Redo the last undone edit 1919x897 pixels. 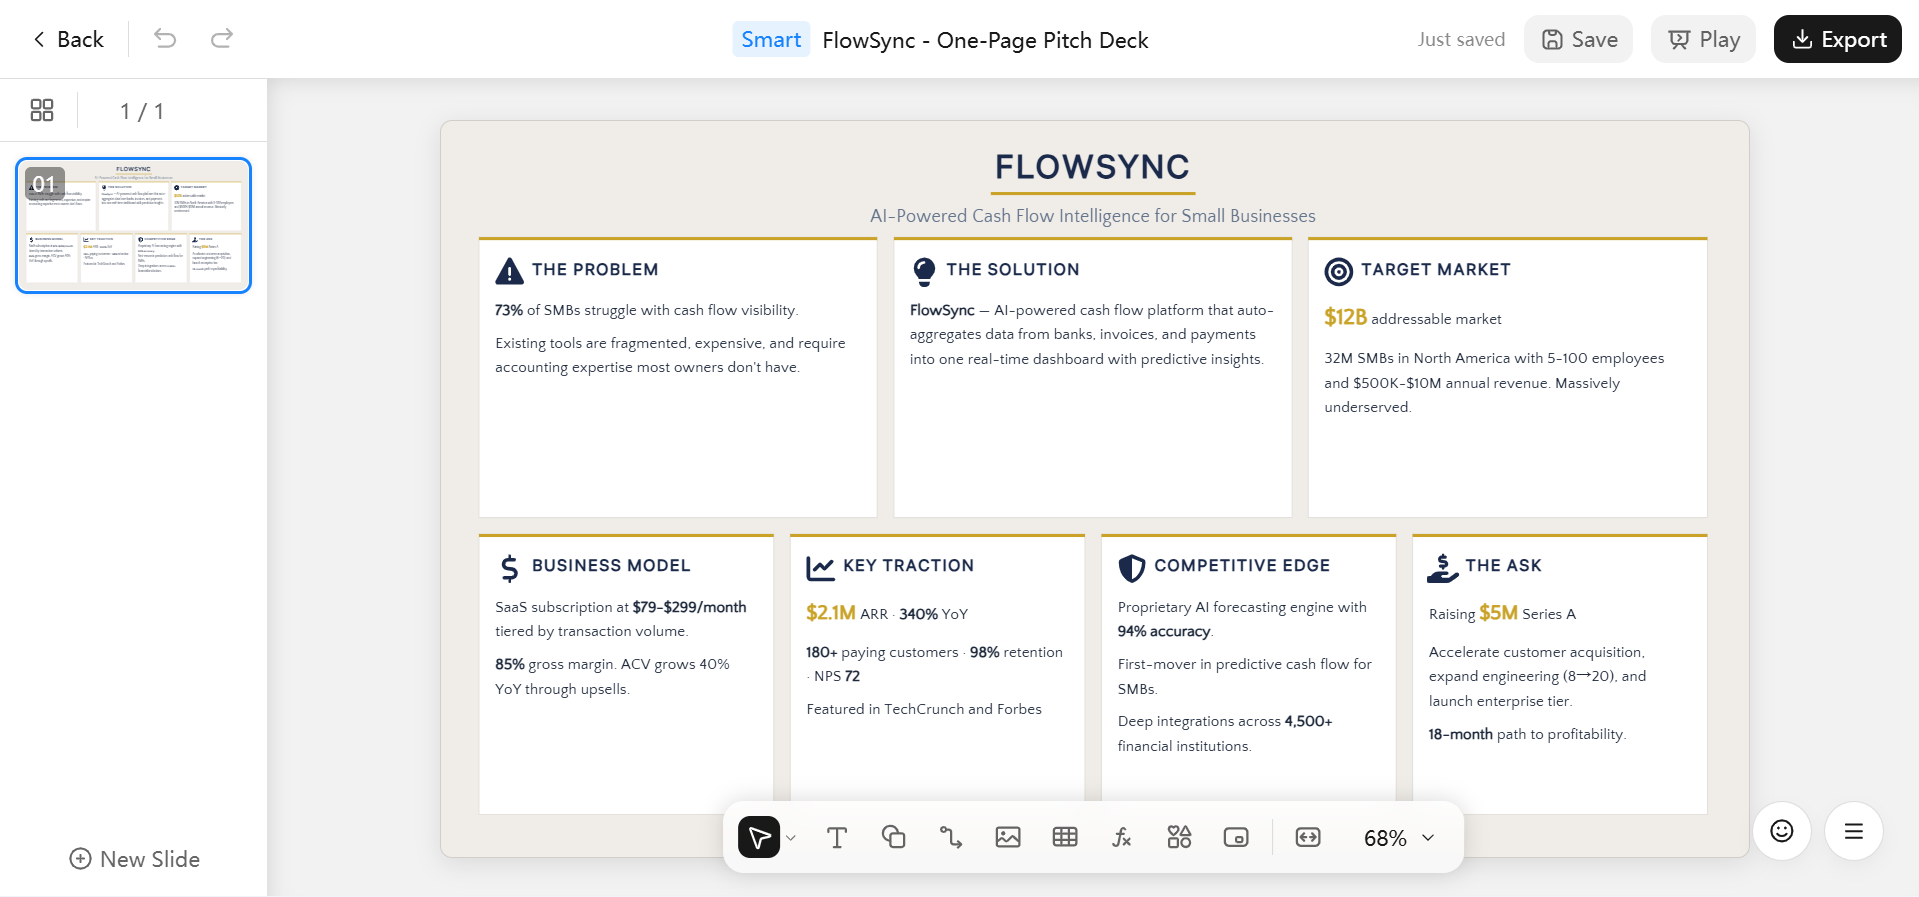222,39
